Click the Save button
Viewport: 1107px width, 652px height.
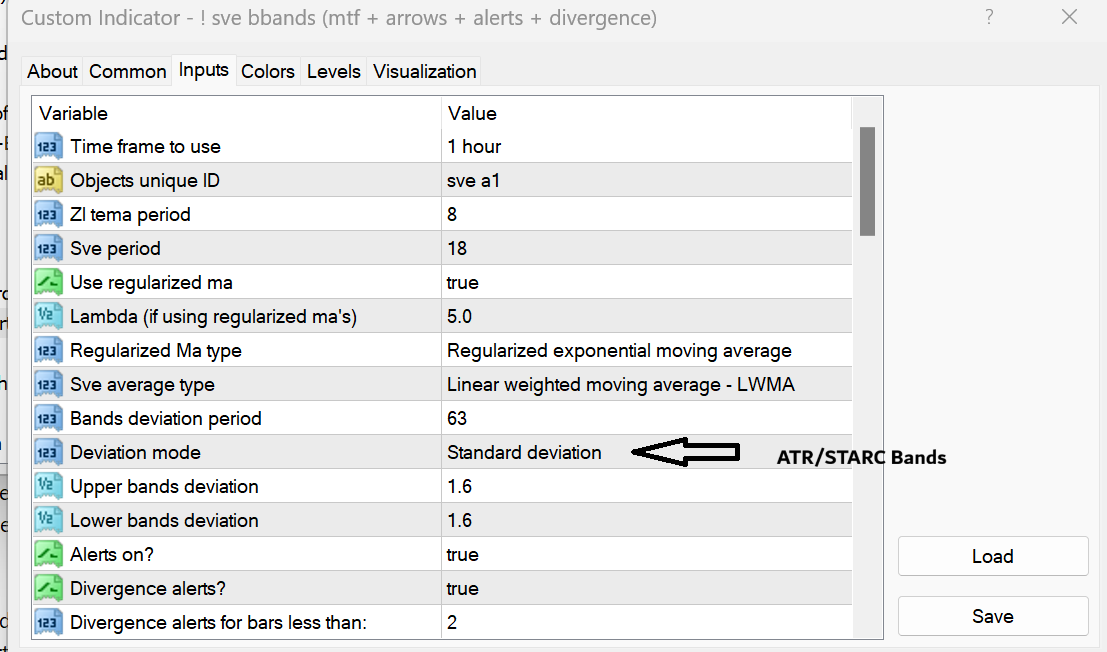click(992, 617)
